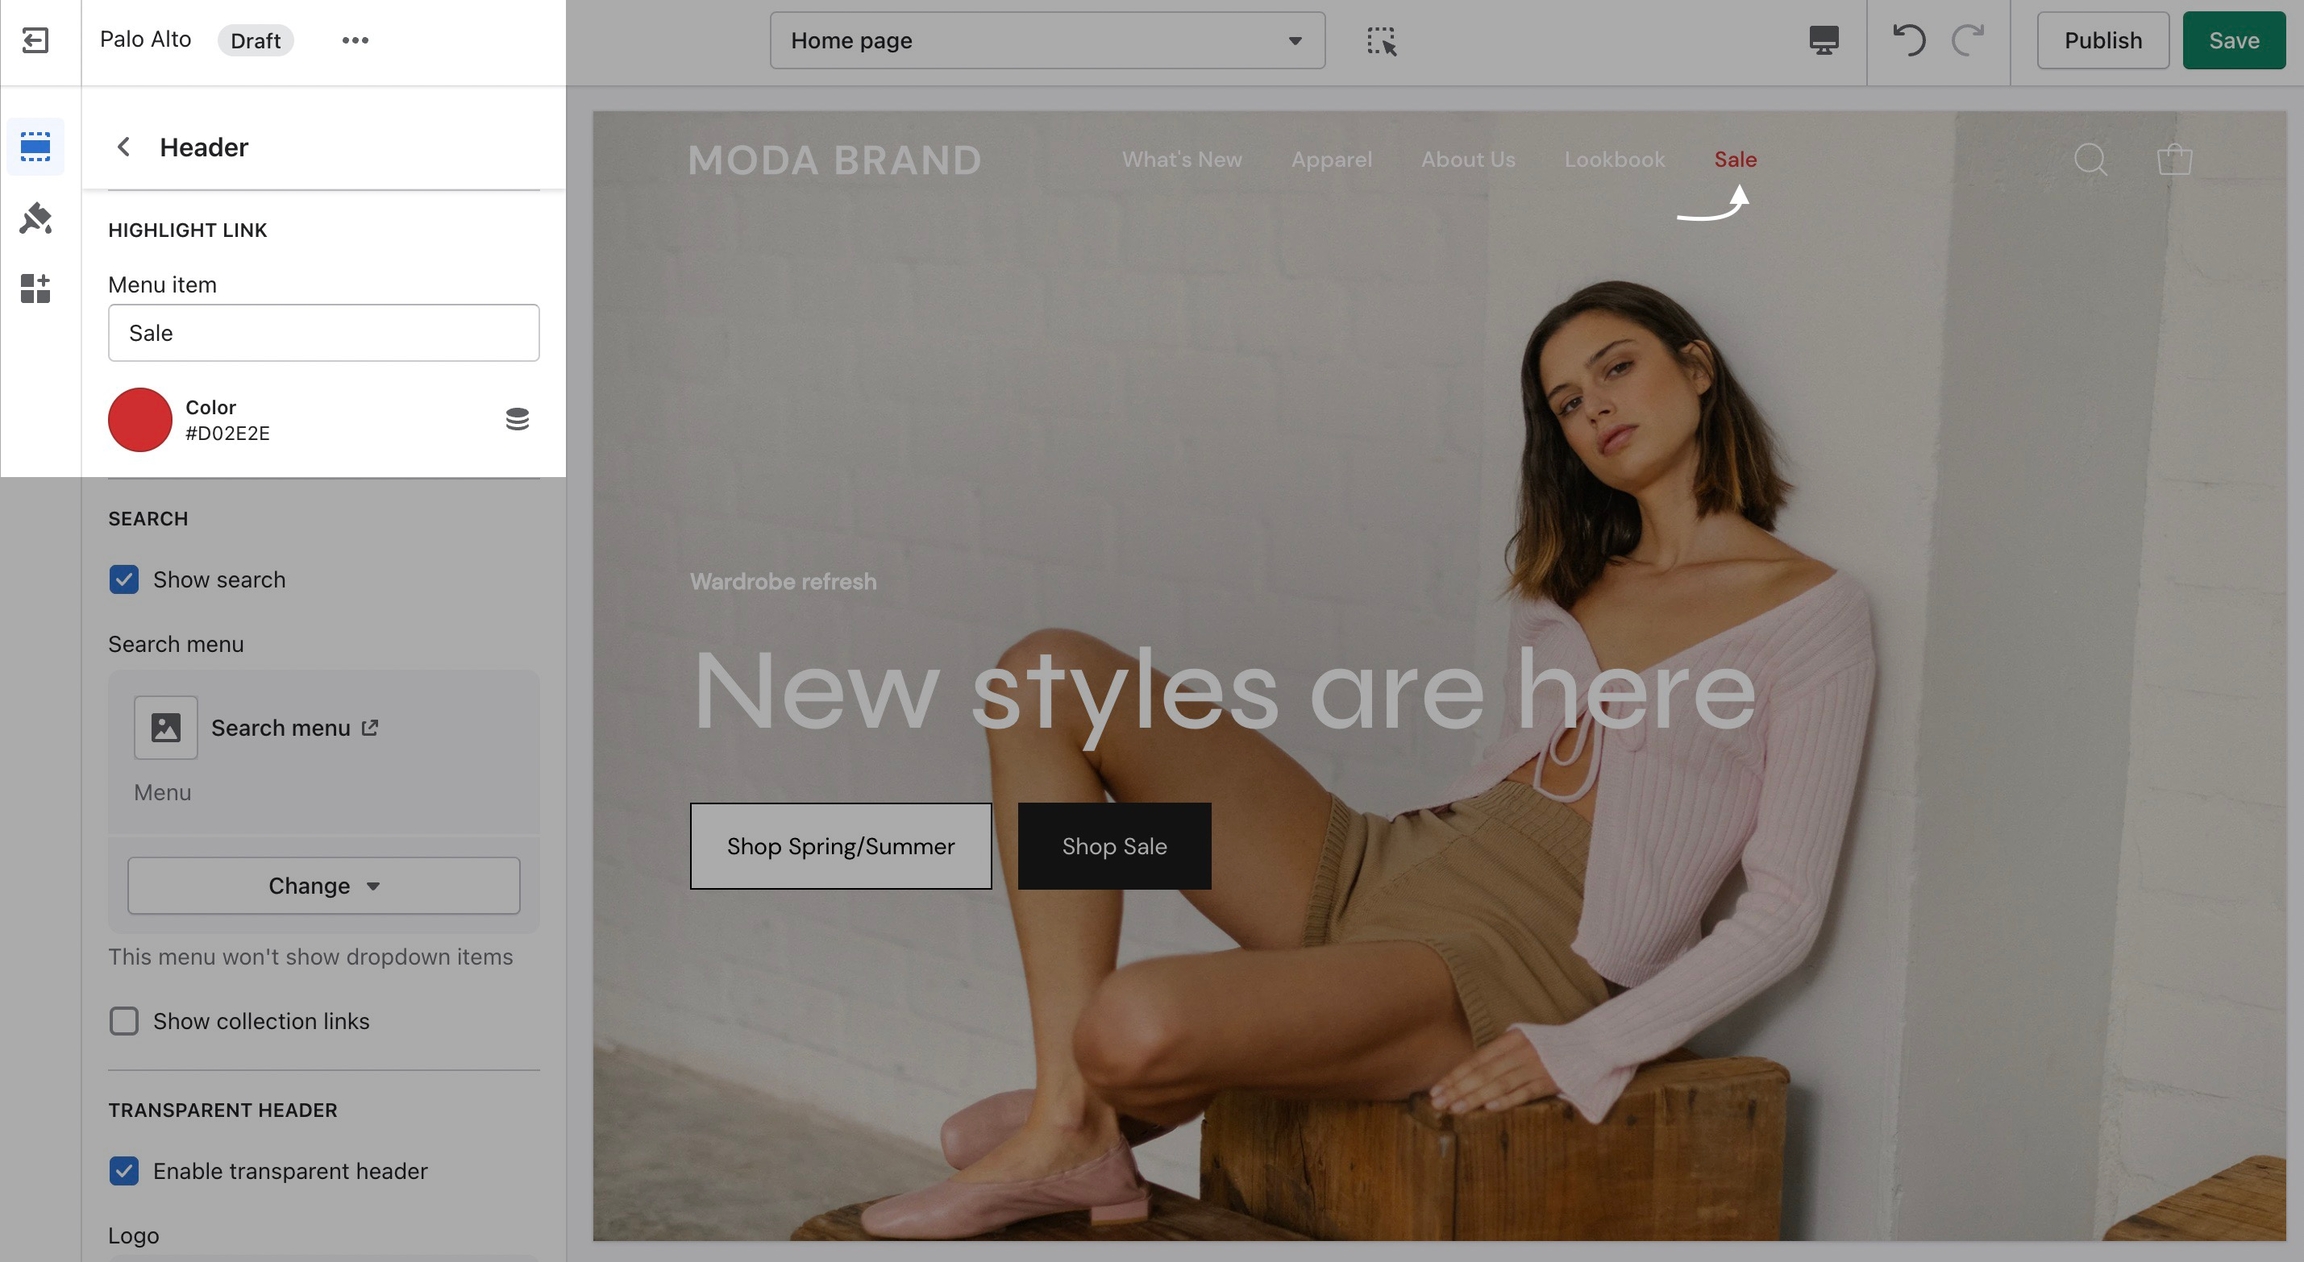2304x1262 pixels.
Task: Click the redo arrow
Action: pos(1968,40)
